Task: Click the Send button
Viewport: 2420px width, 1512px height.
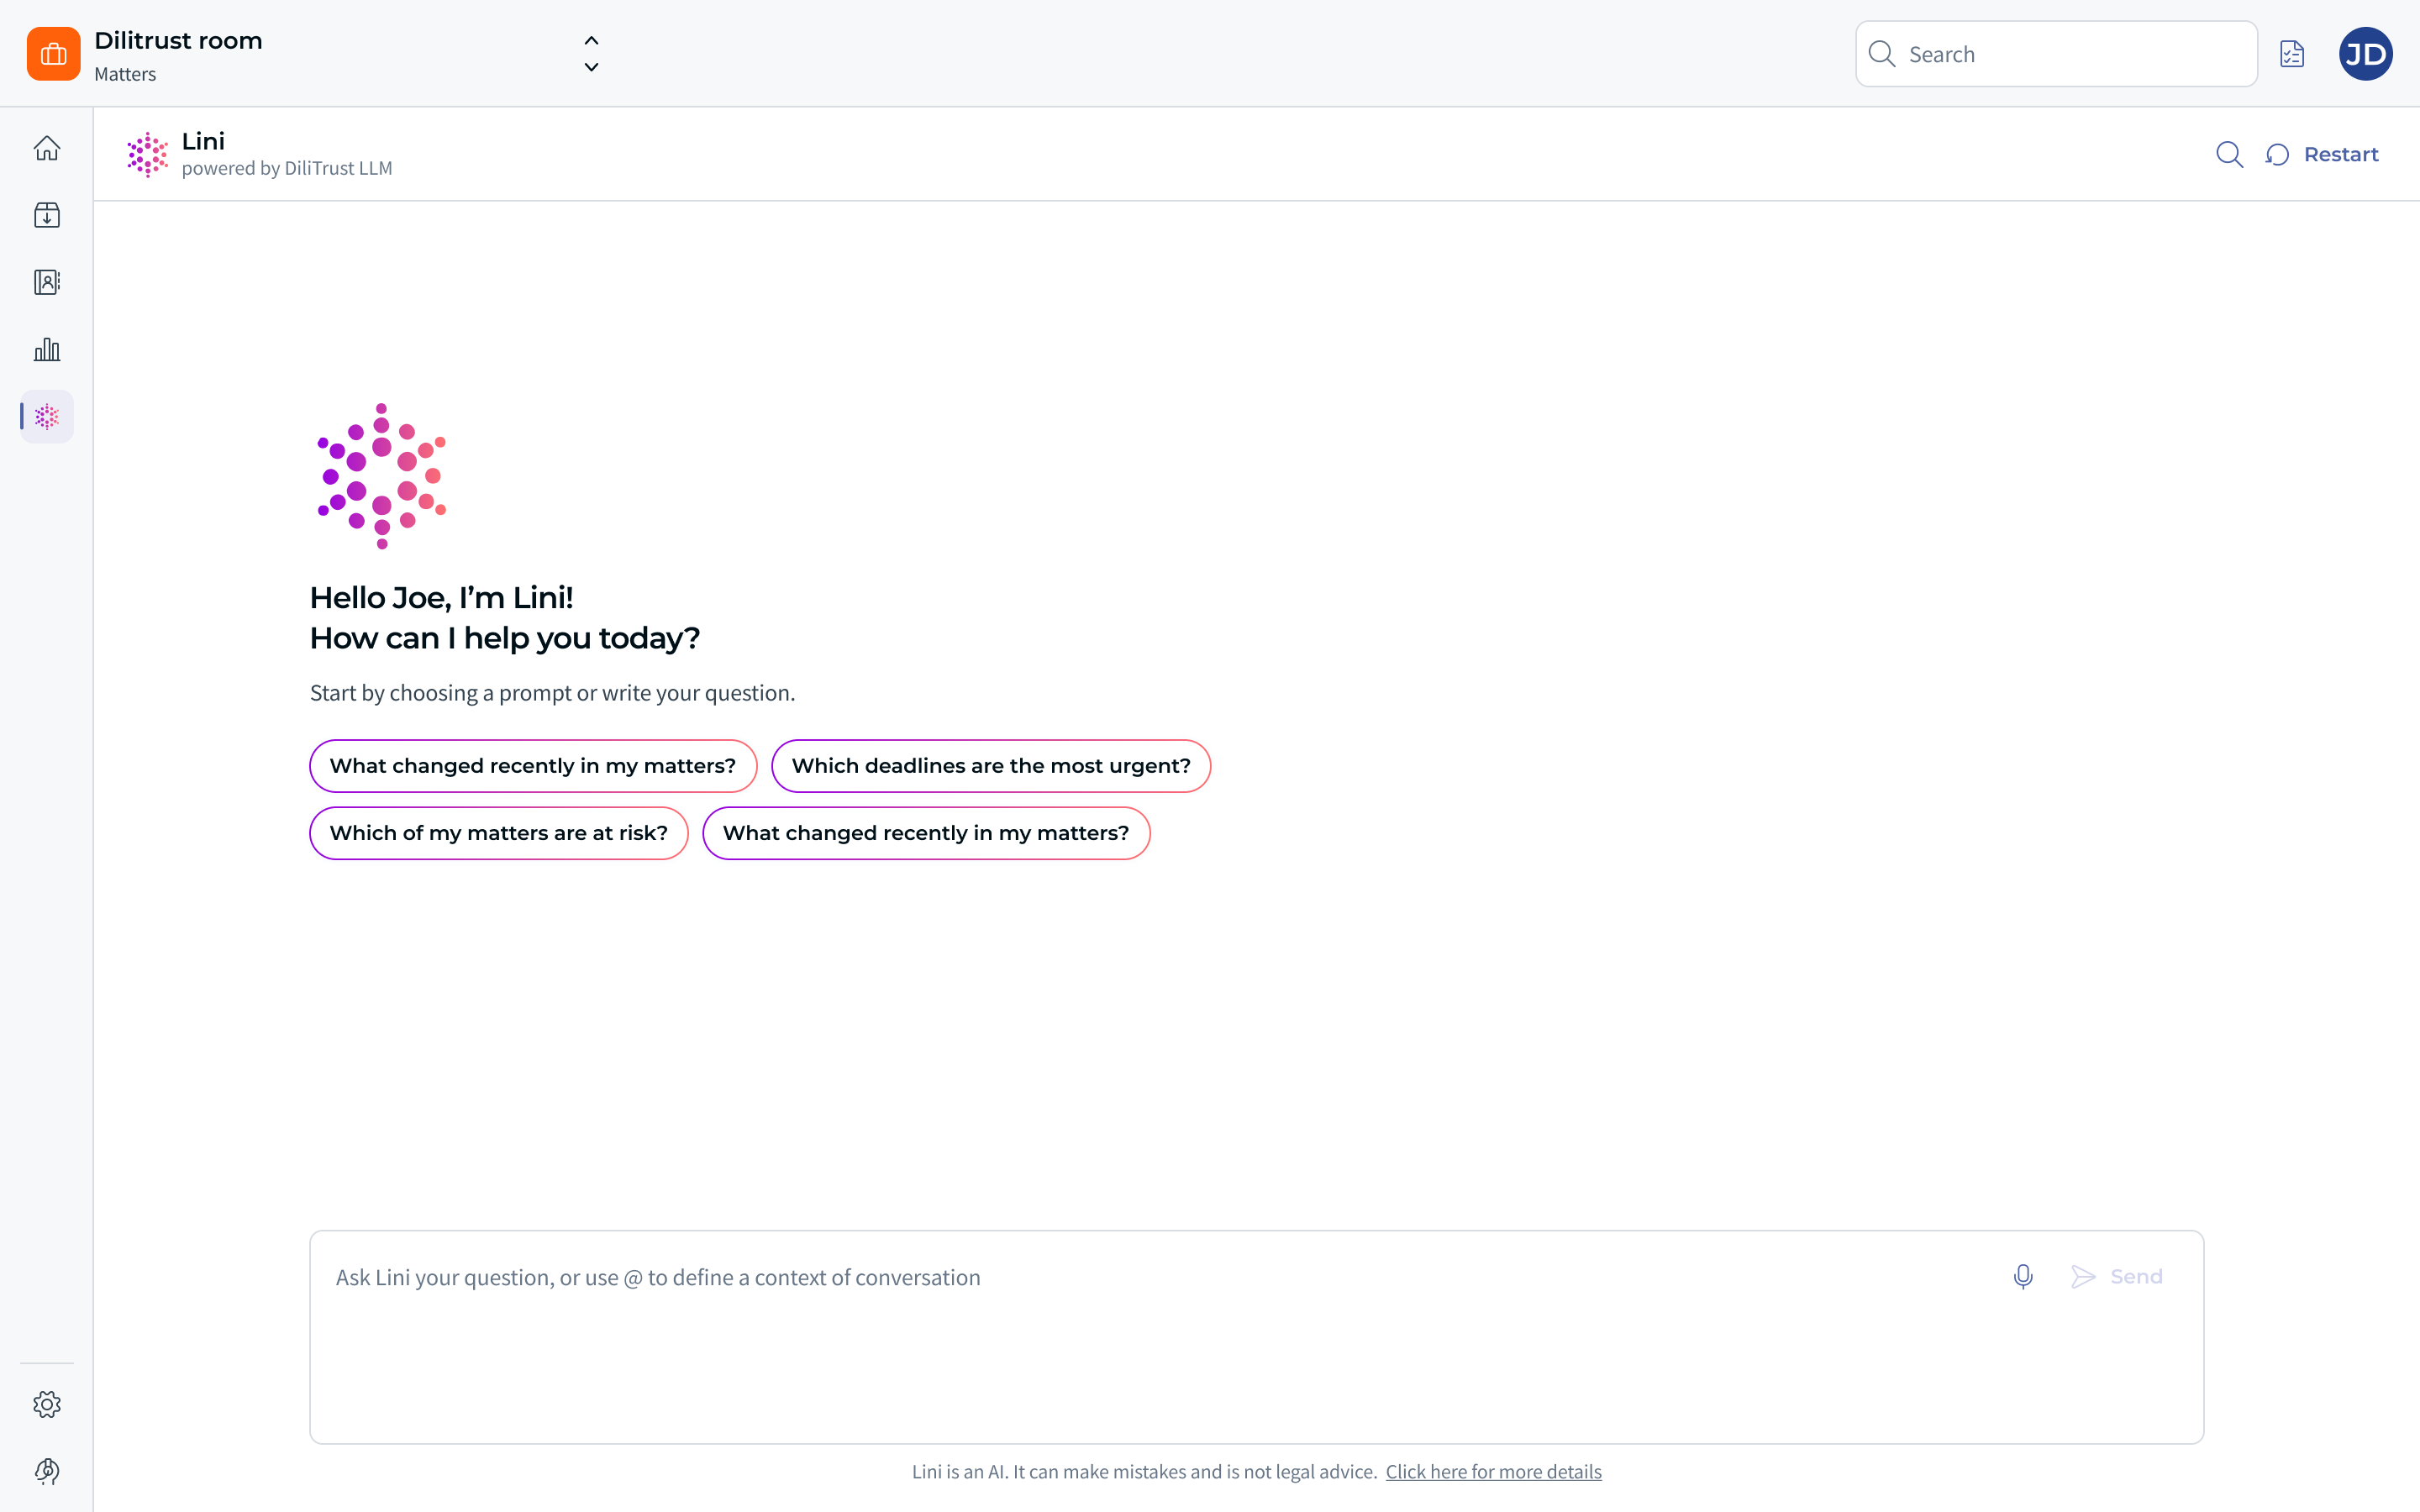Action: 2116,1277
